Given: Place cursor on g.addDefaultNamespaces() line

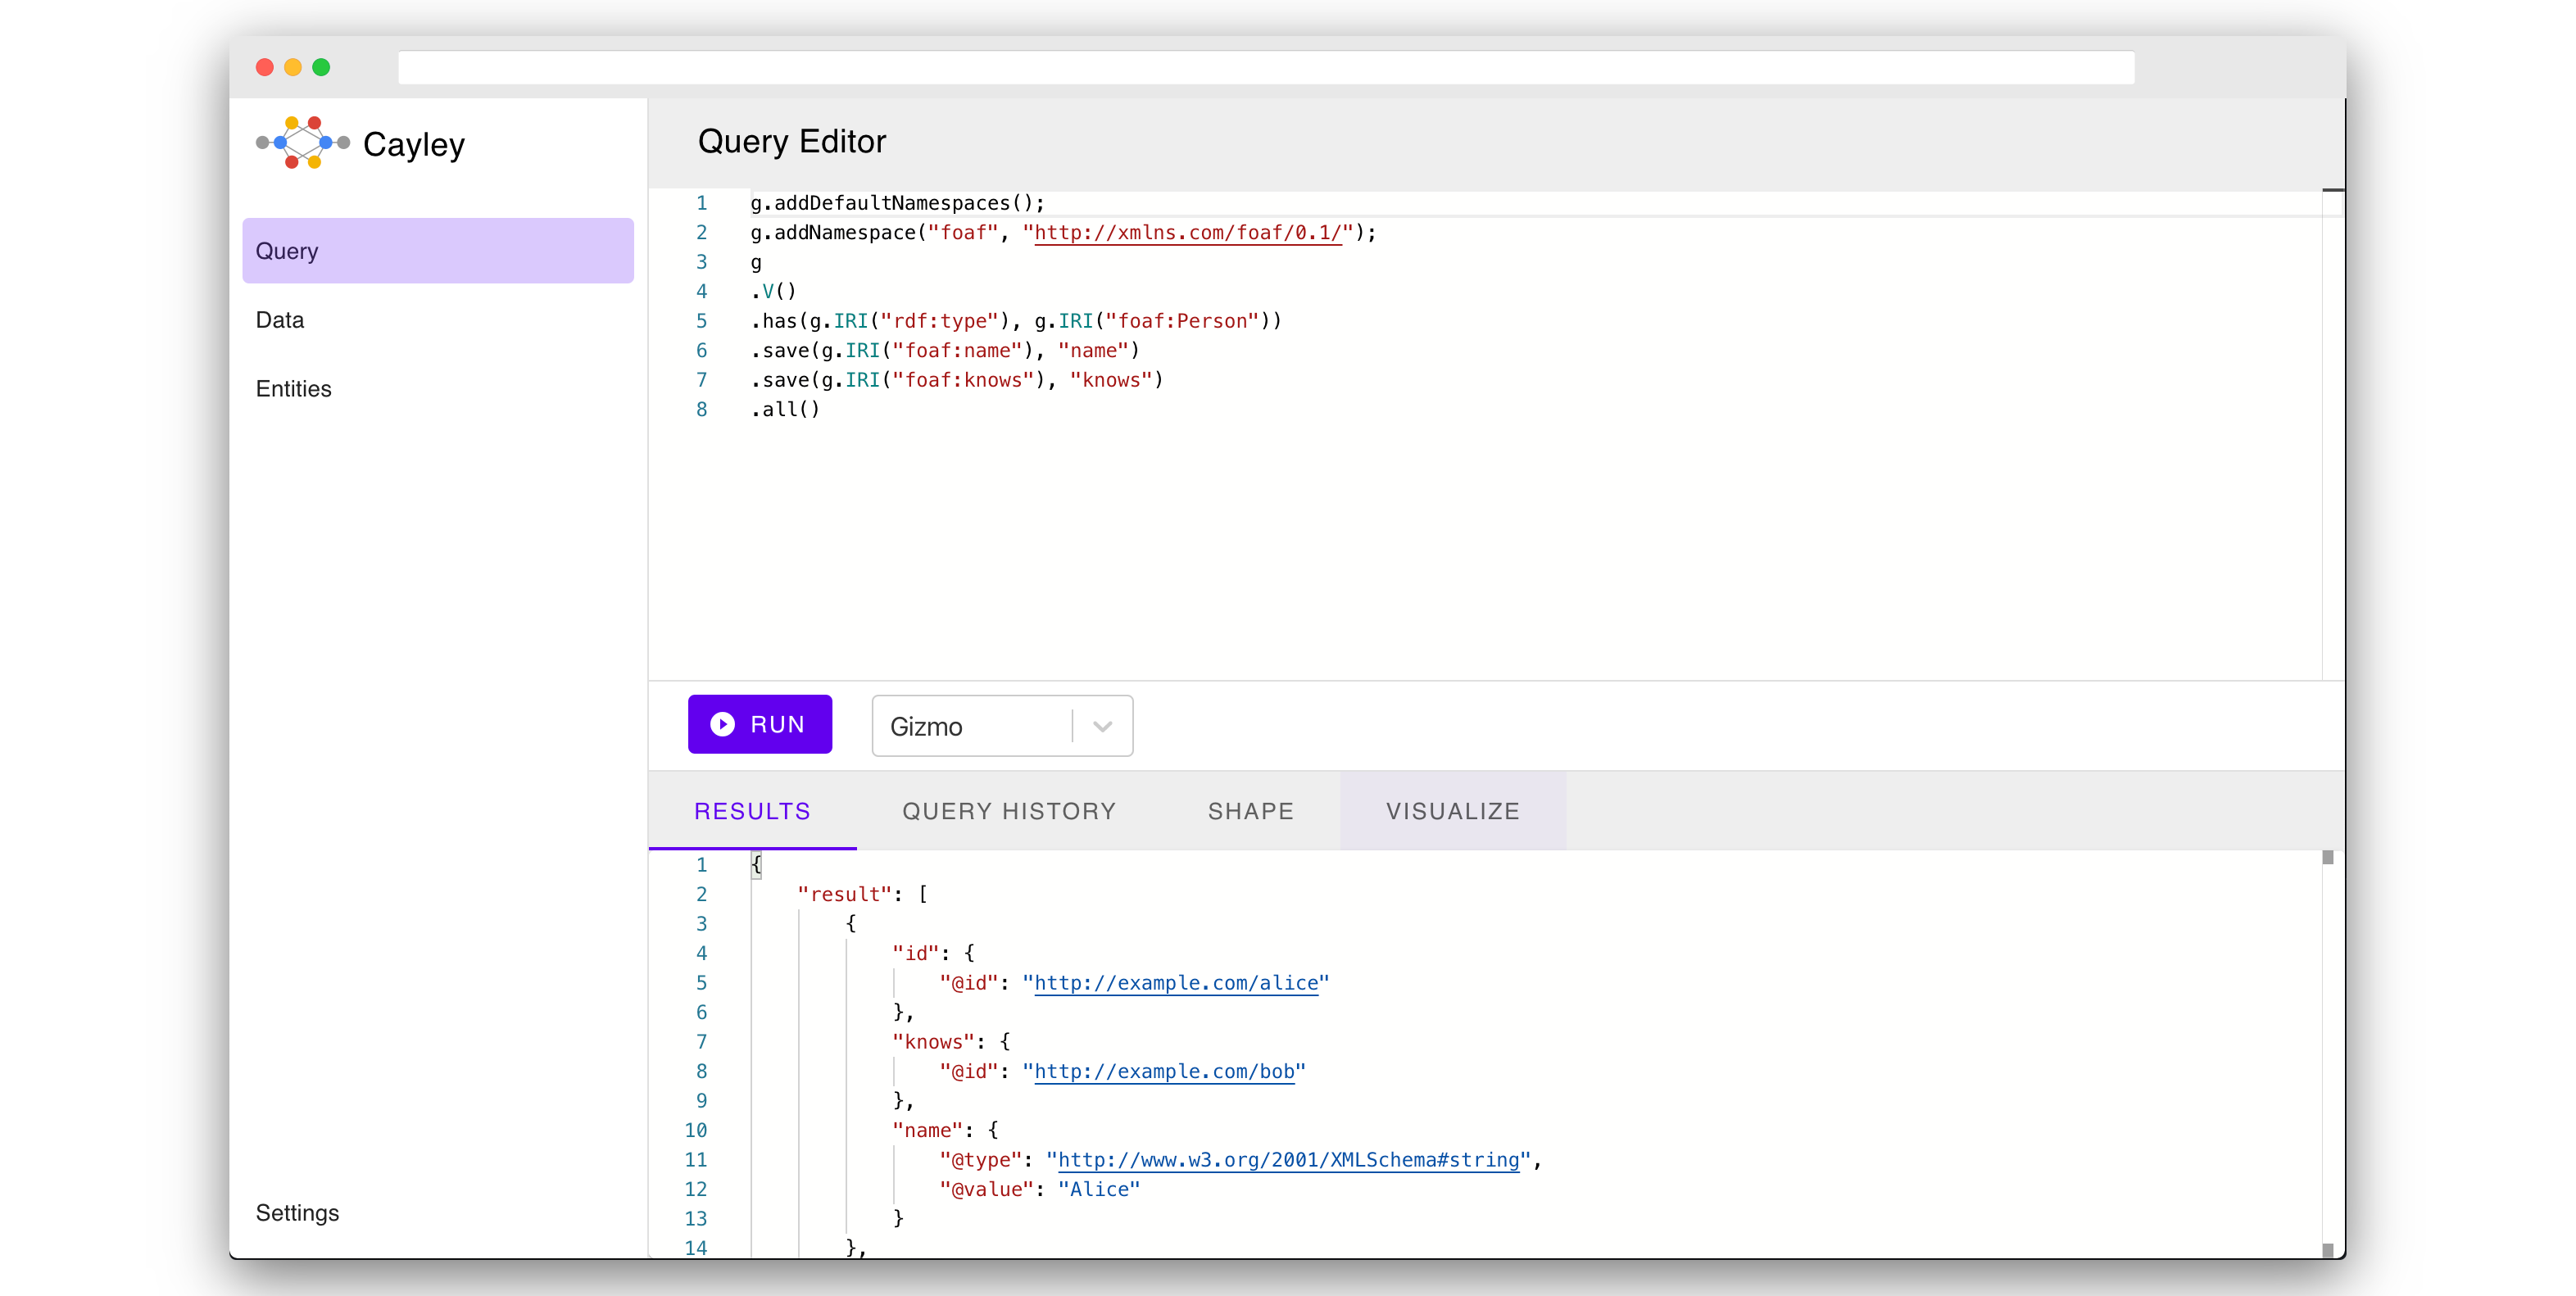Looking at the screenshot, I should click(x=898, y=204).
